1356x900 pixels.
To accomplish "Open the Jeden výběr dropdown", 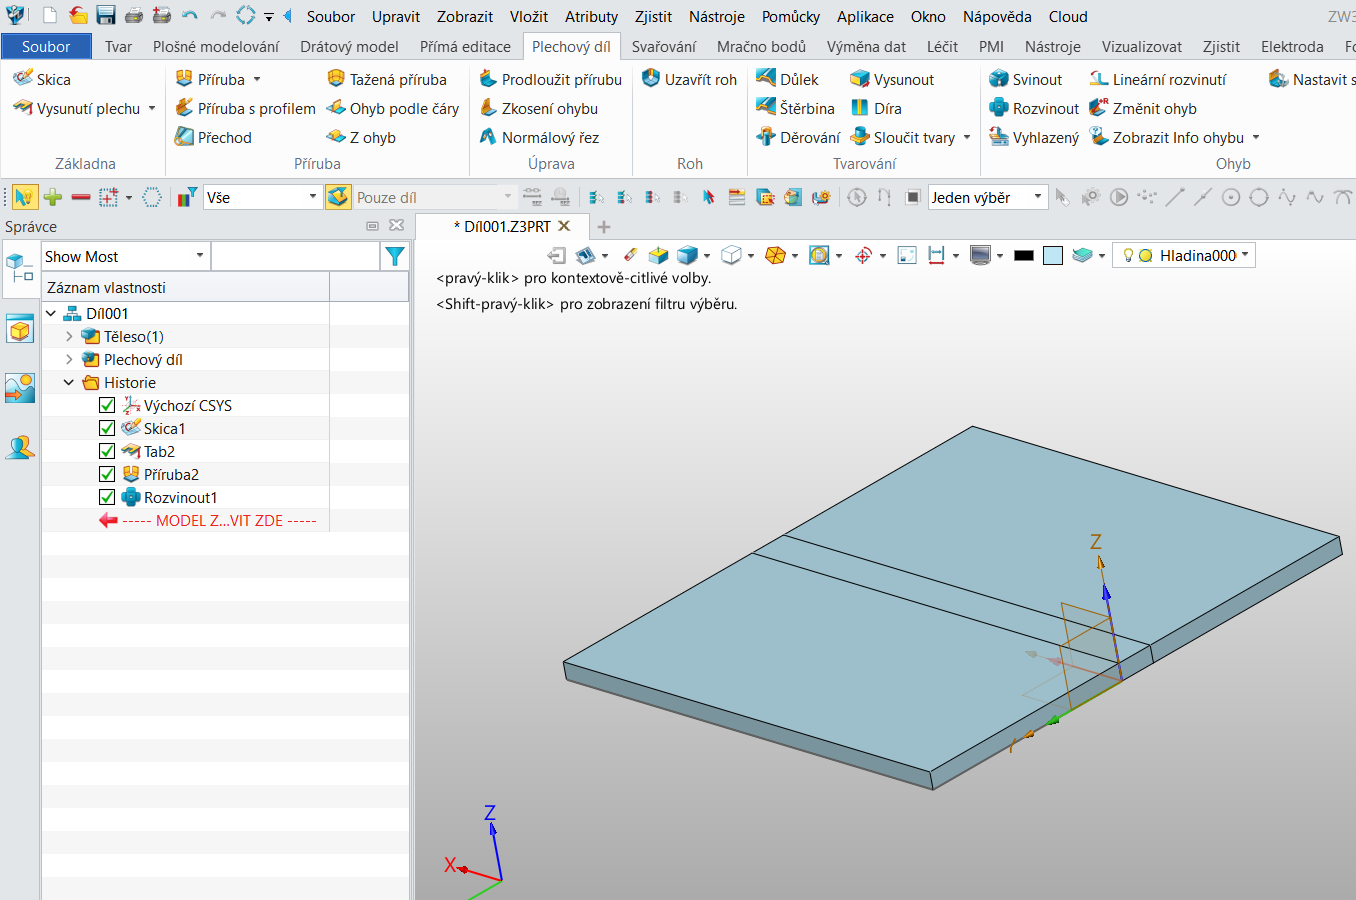I will [x=988, y=197].
